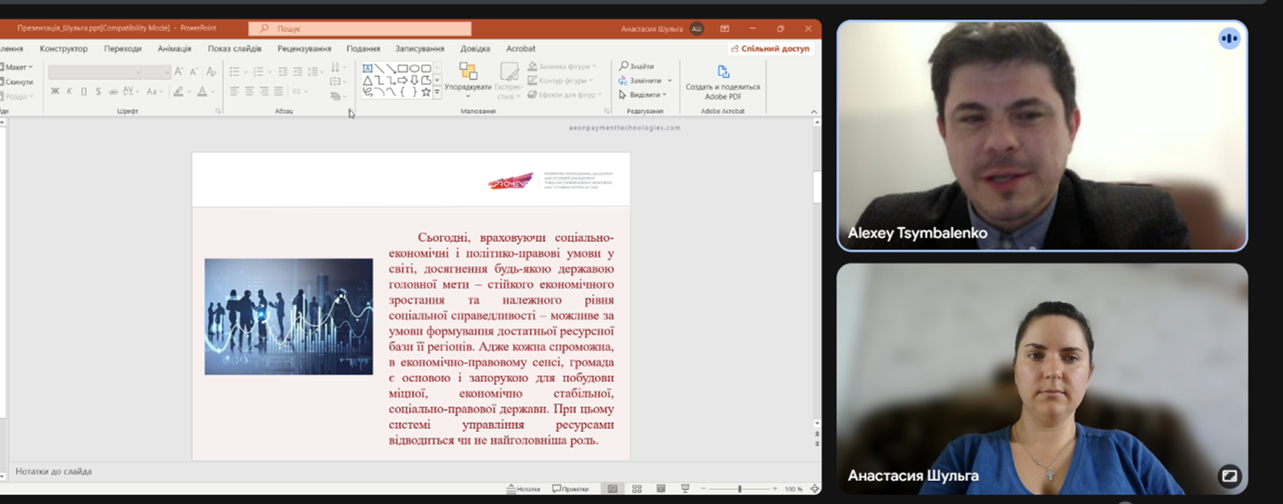Screen dimensions: 1283x504
Task: Open the Примітки comments pane
Action: (x=570, y=489)
